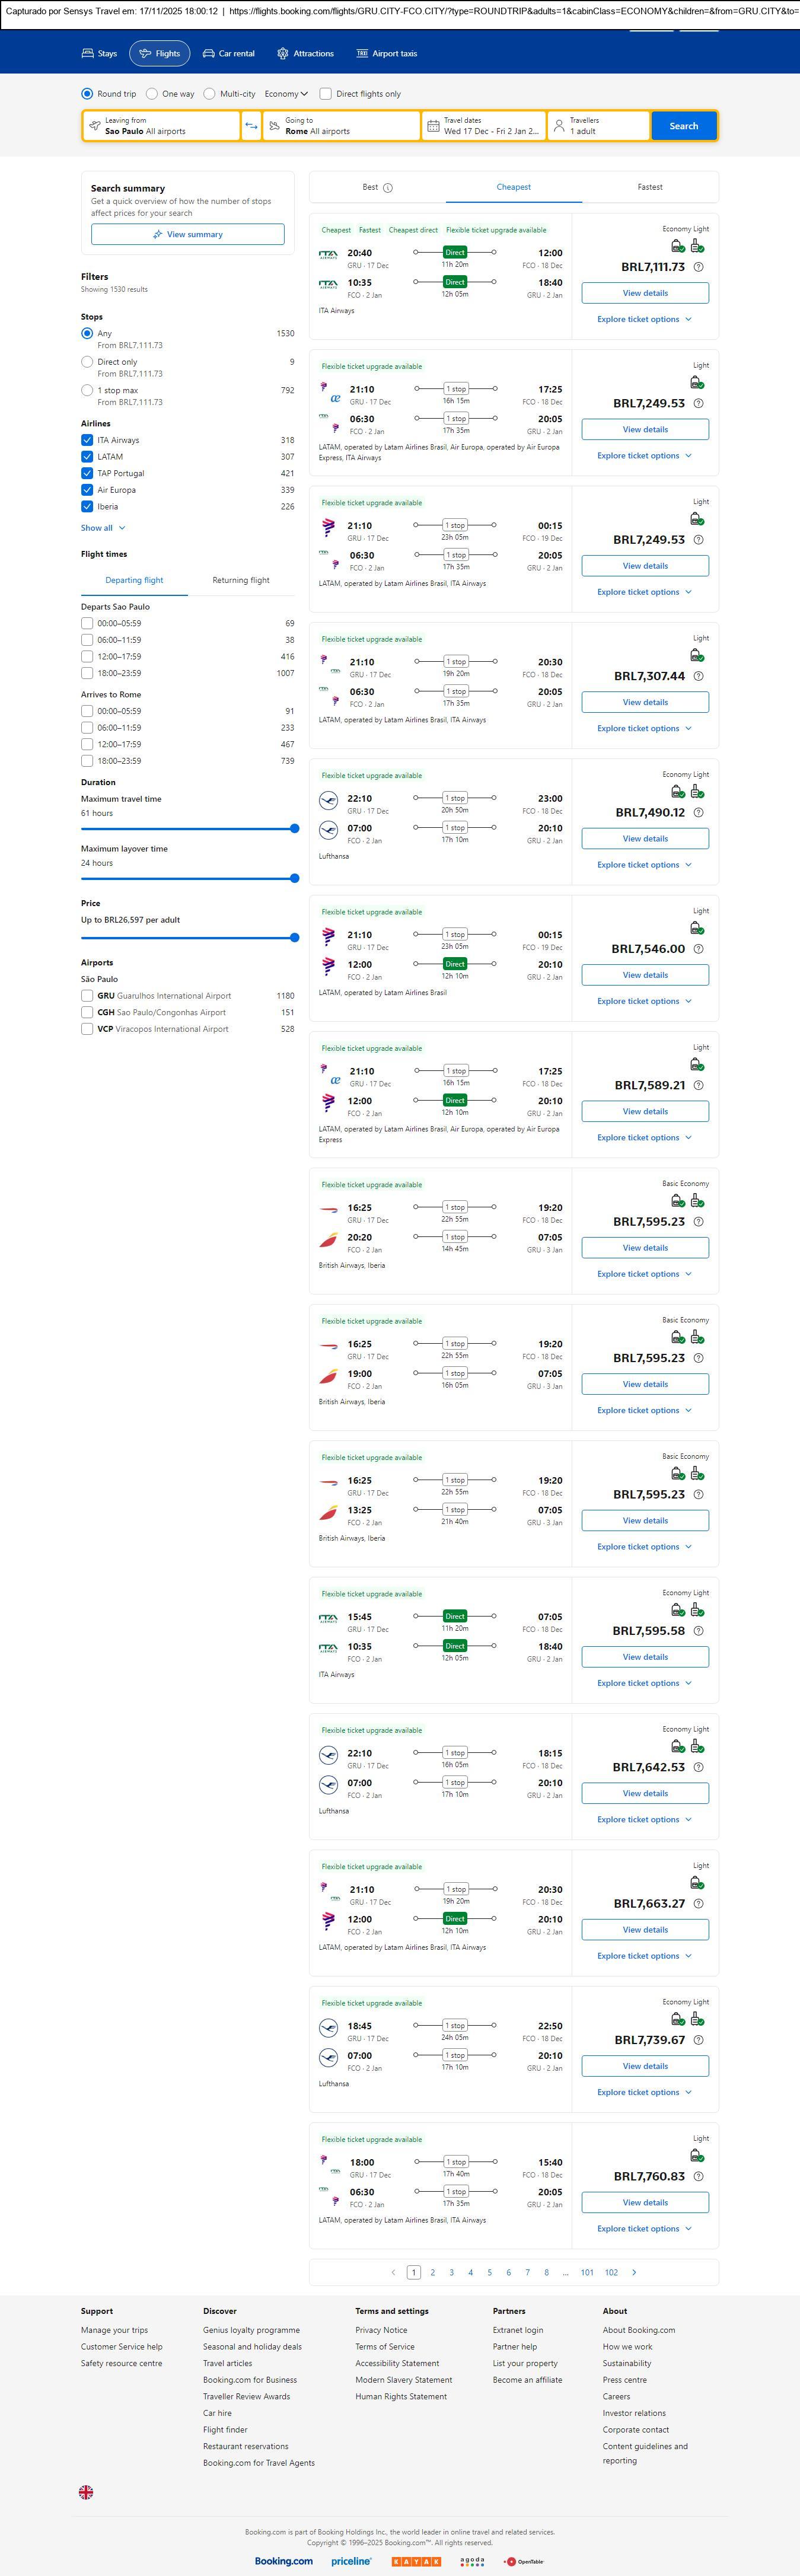Click the price info icon beside BRL7,111.73
The width and height of the screenshot is (800, 2576).
click(x=698, y=267)
